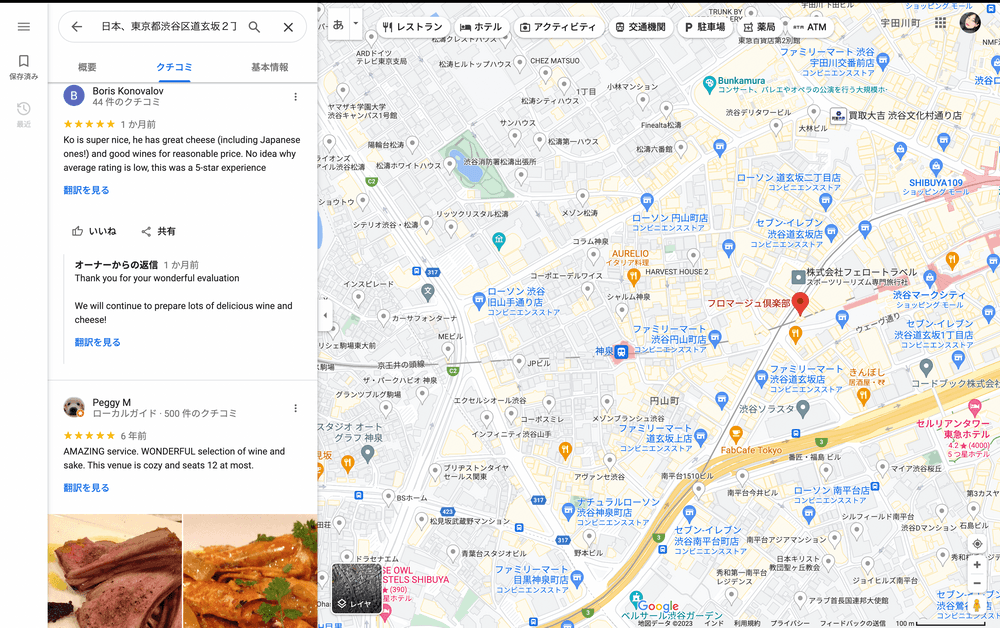This screenshot has width=1000, height=628.
Task: Click the search magnifier icon
Action: [254, 27]
